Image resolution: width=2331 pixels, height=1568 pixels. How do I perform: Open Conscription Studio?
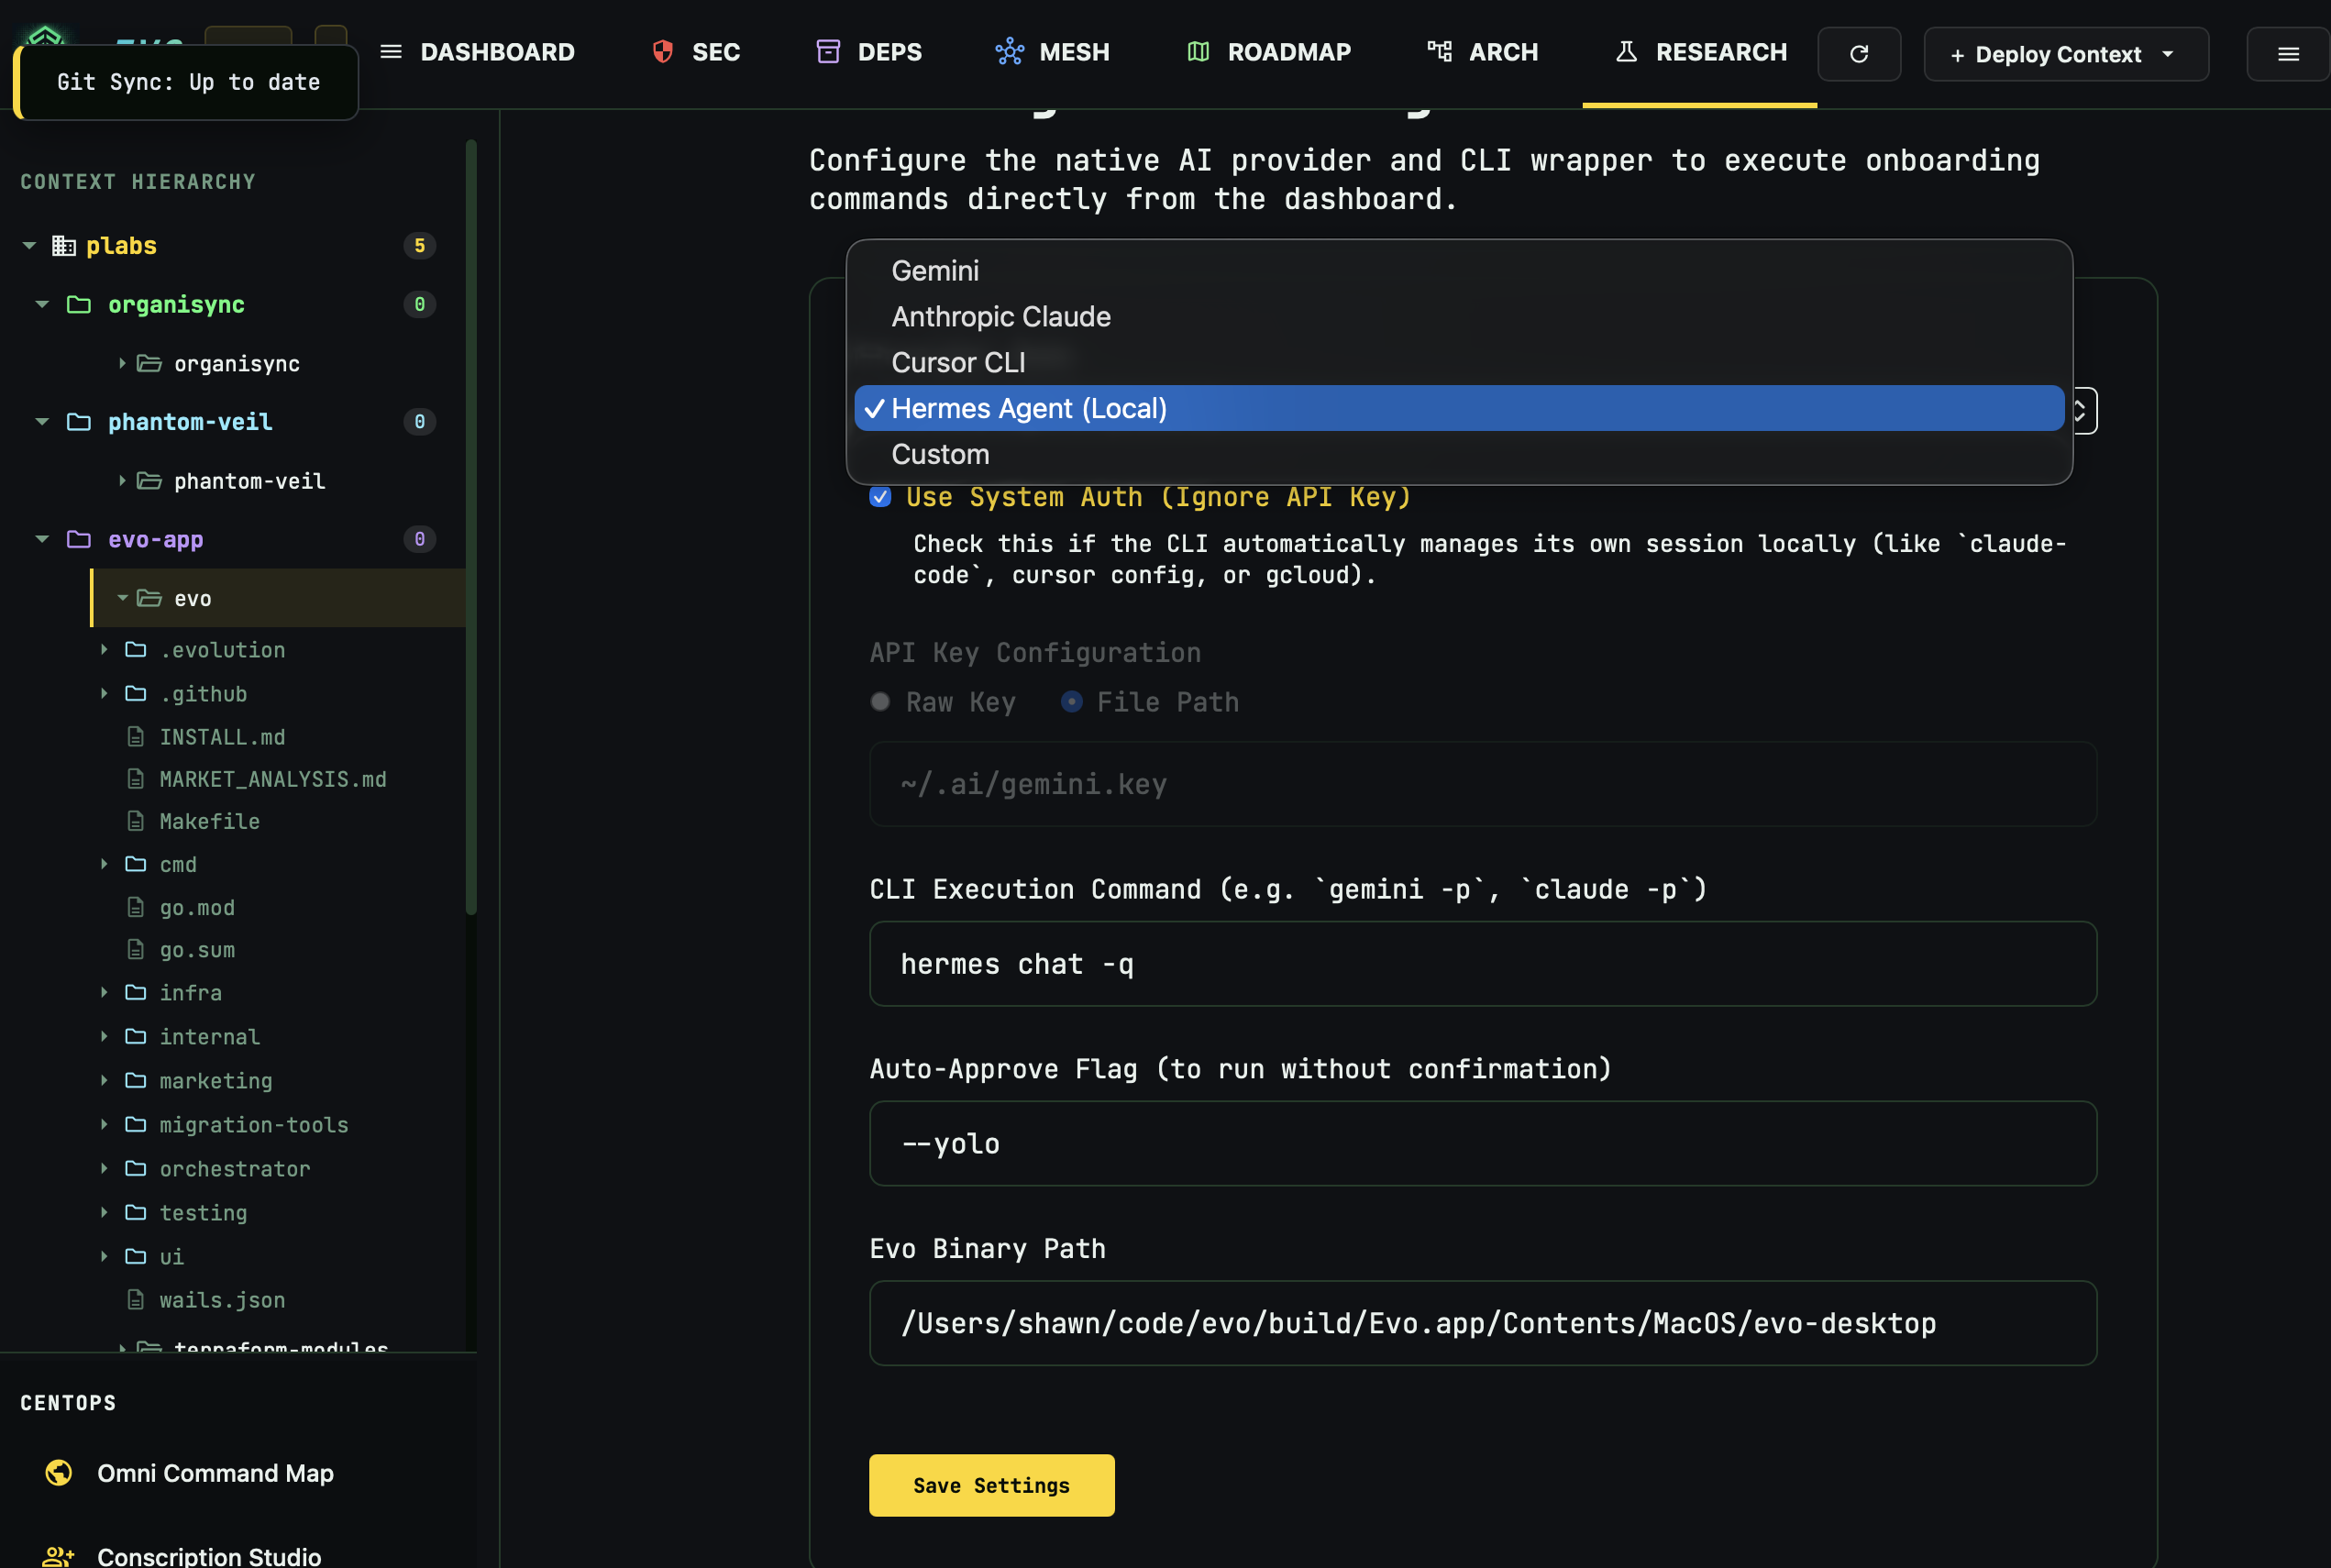click(209, 1555)
